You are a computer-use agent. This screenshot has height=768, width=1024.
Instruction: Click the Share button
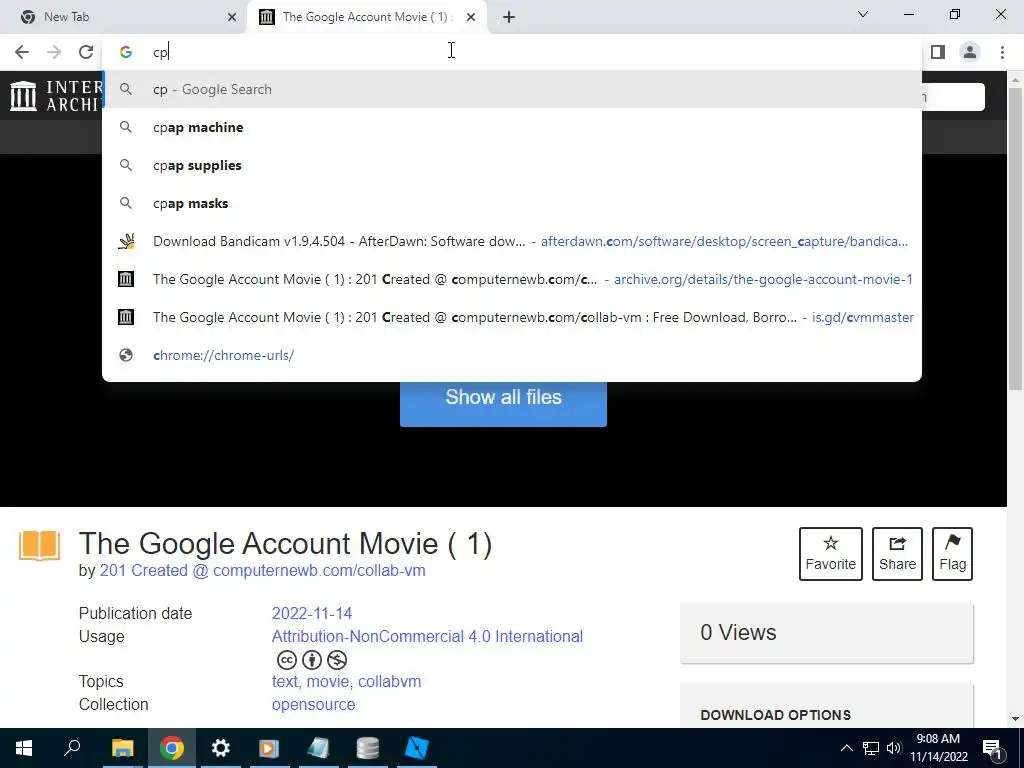[897, 554]
